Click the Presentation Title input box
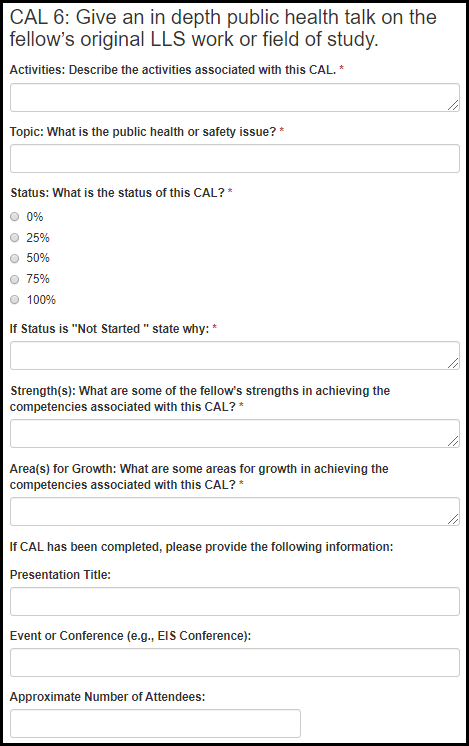 (x=235, y=601)
